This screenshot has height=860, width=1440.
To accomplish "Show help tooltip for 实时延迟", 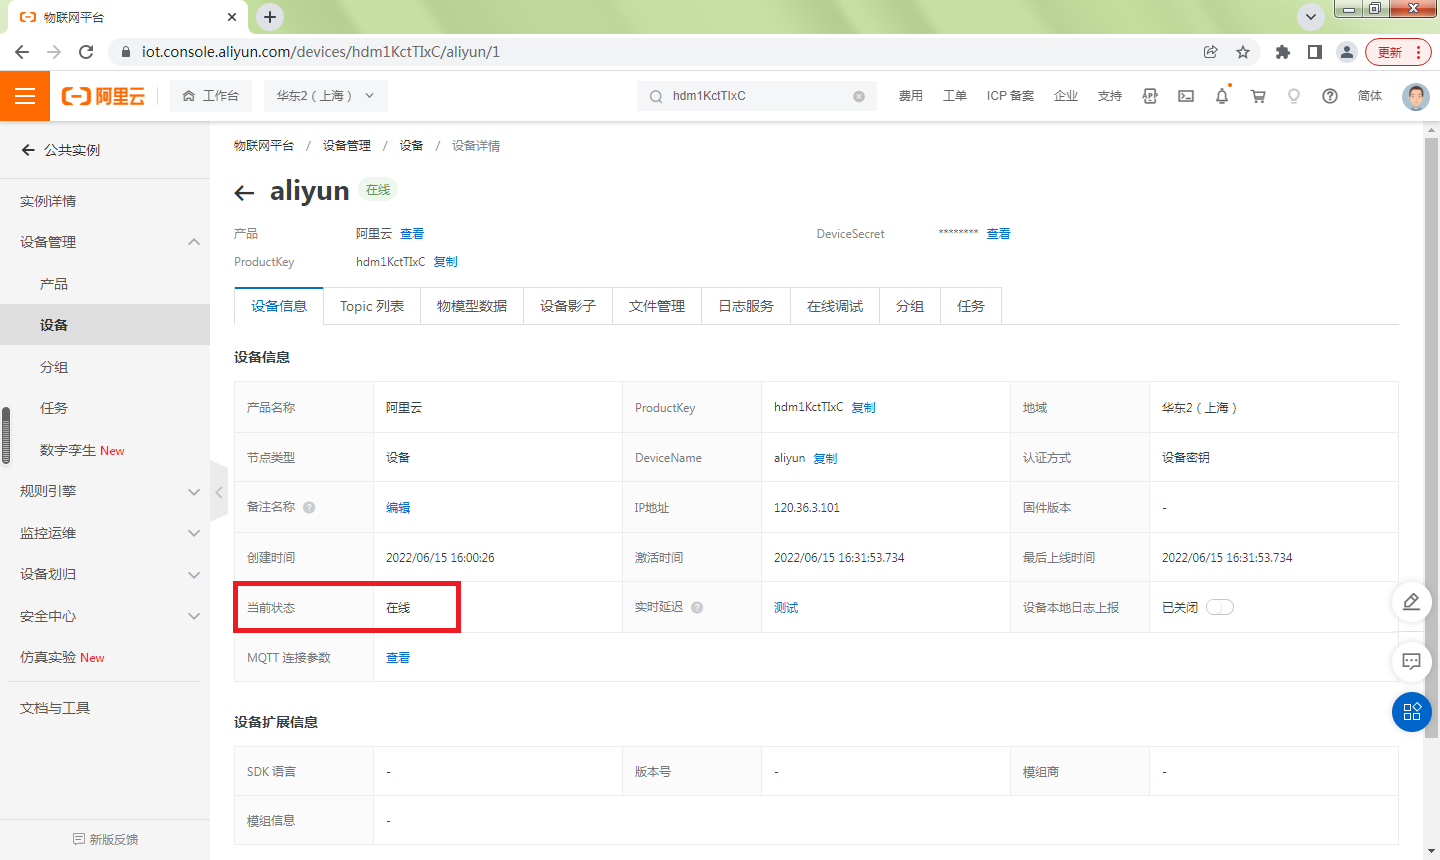I will (697, 608).
